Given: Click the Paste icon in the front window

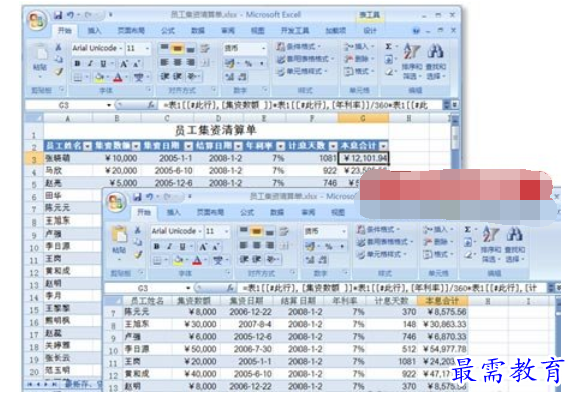Looking at the screenshot, I should (x=119, y=234).
